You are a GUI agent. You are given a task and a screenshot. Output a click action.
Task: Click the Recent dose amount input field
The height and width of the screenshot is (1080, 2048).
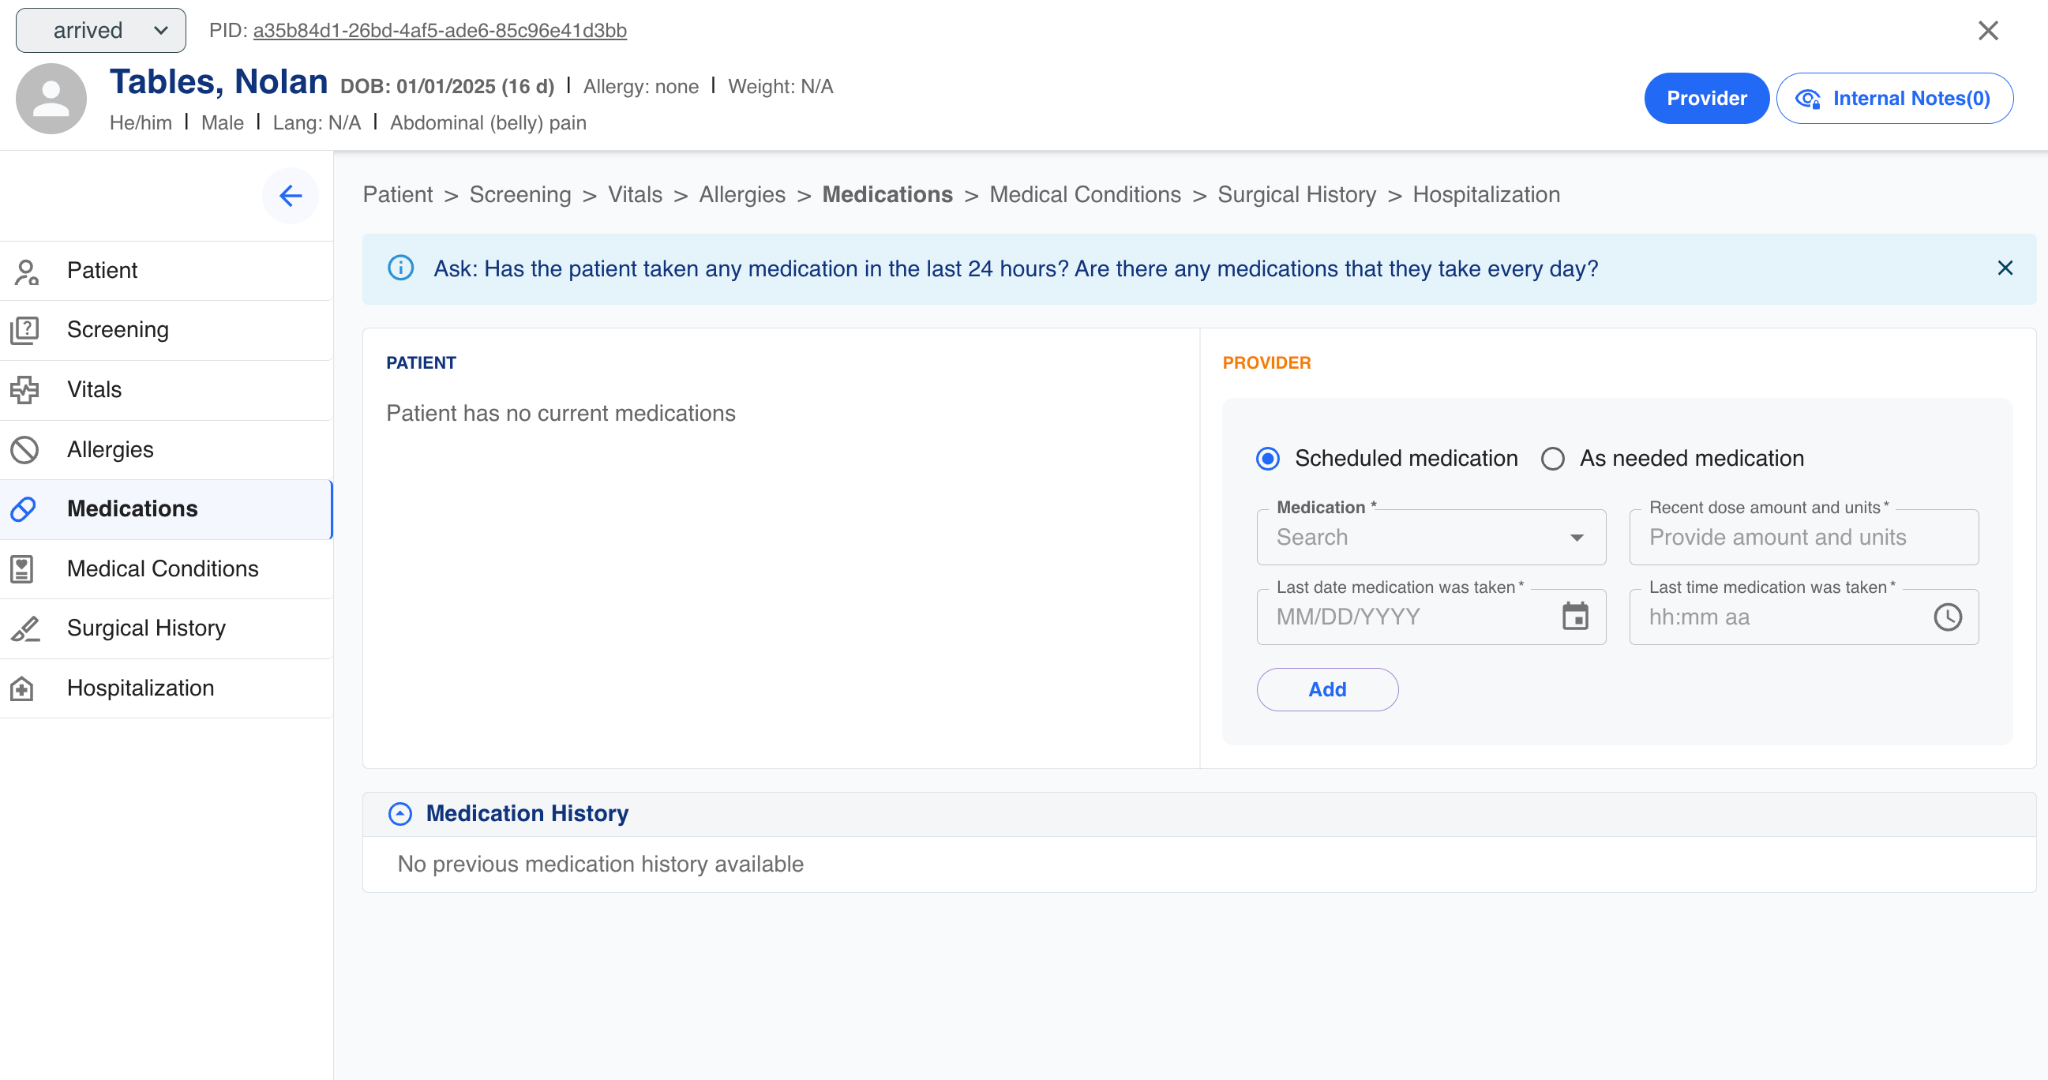click(1803, 538)
